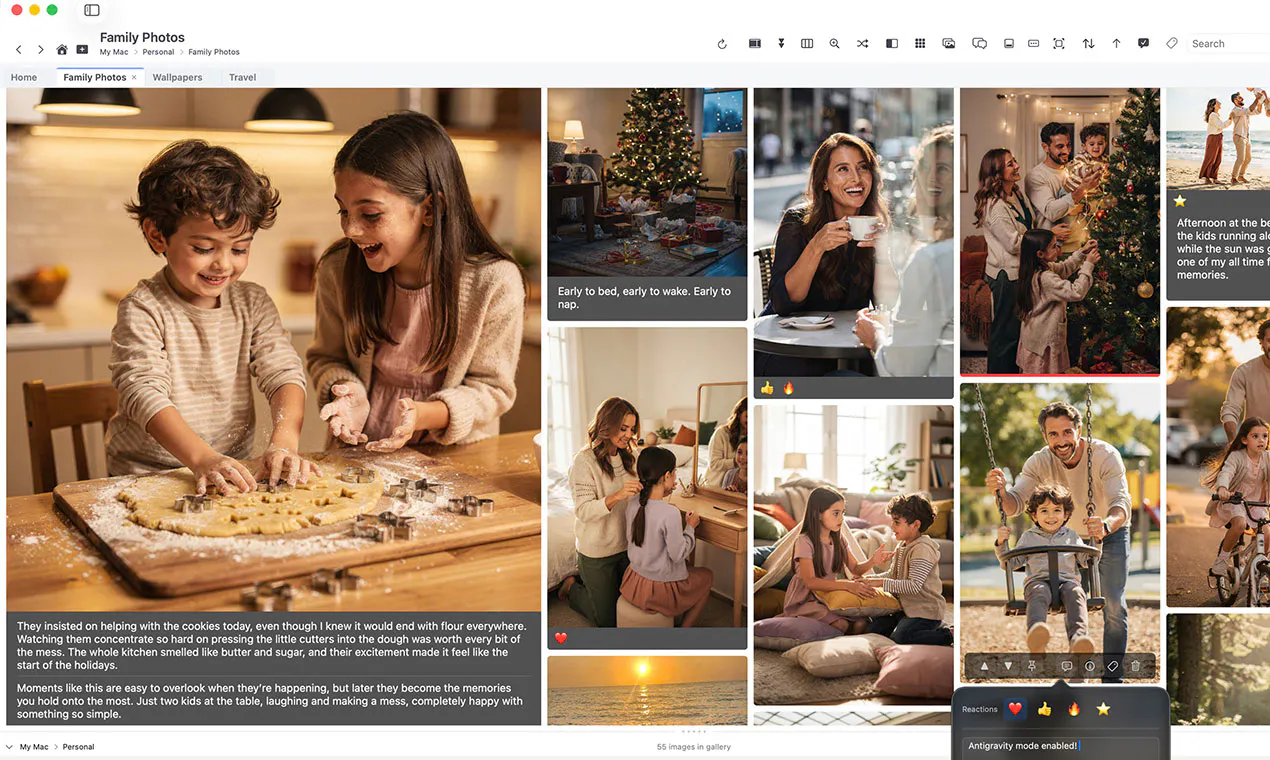
Task: Click the grid view icon
Action: coord(920,44)
